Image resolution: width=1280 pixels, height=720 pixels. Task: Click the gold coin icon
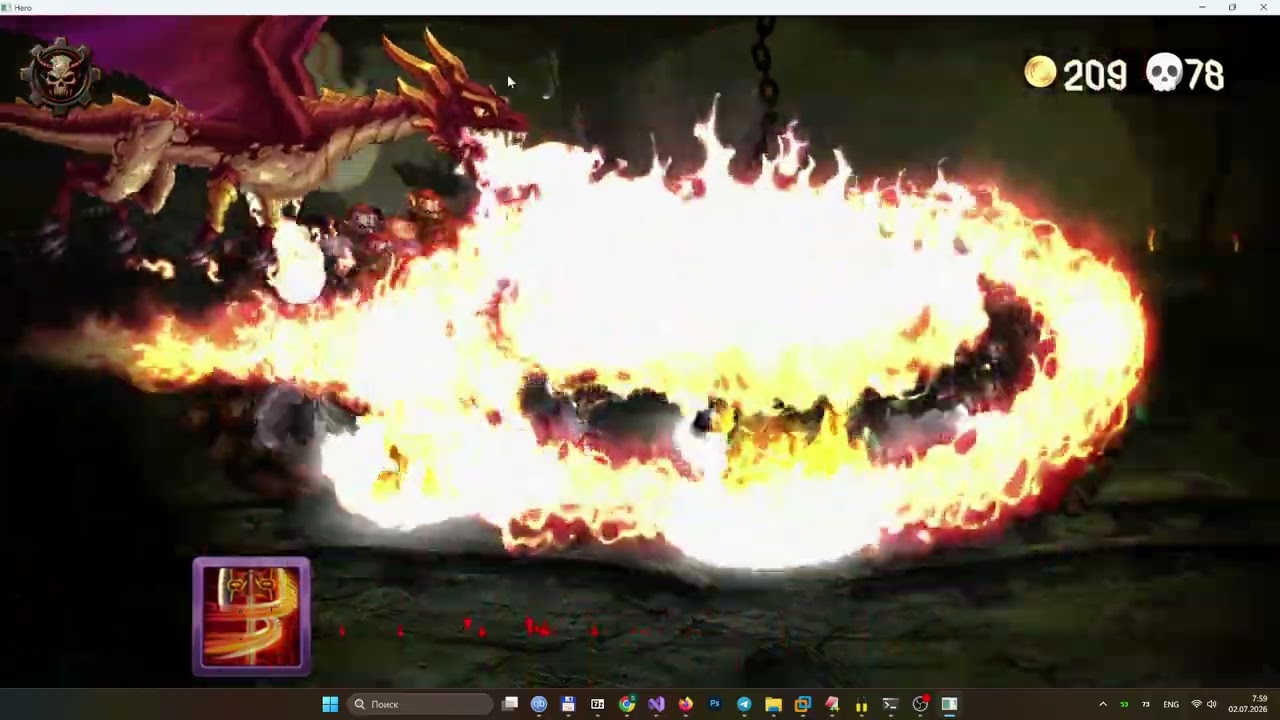[x=1040, y=72]
